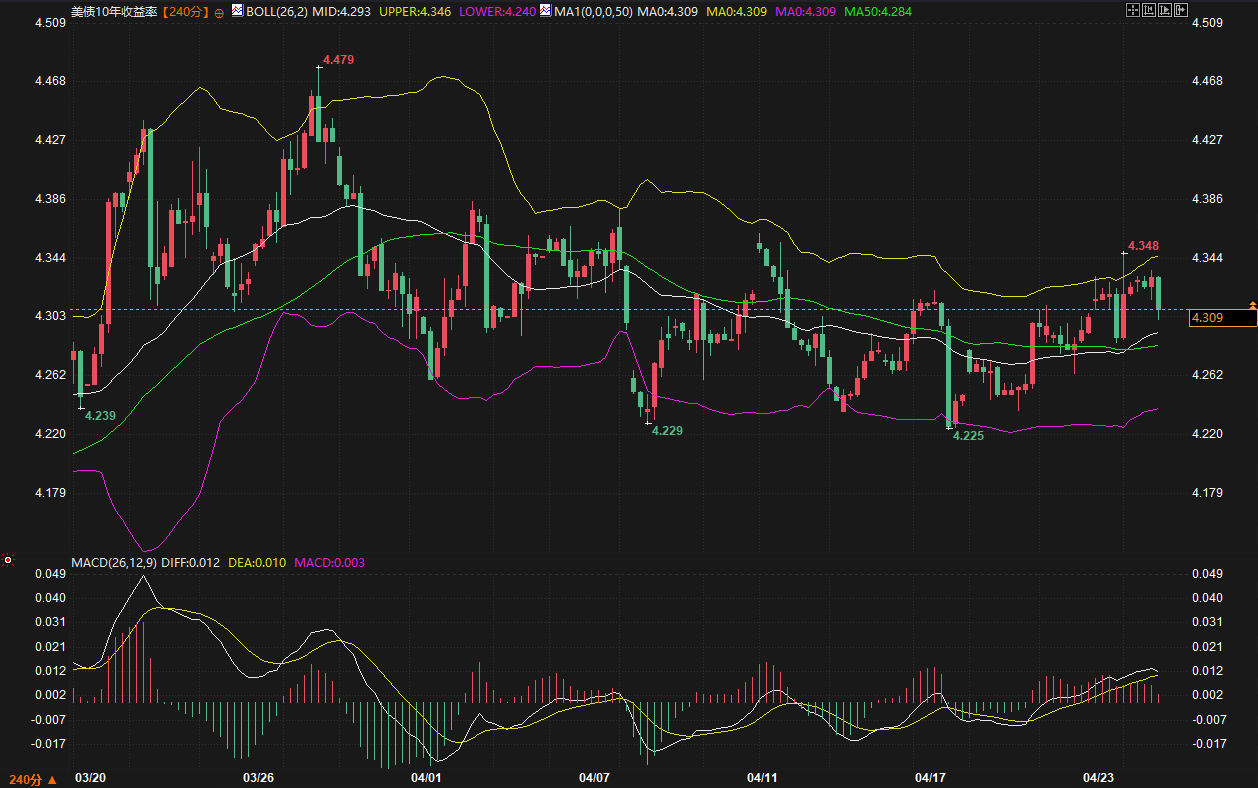
Task: Click the highlighted 4.309 current price tag
Action: coord(1219,318)
